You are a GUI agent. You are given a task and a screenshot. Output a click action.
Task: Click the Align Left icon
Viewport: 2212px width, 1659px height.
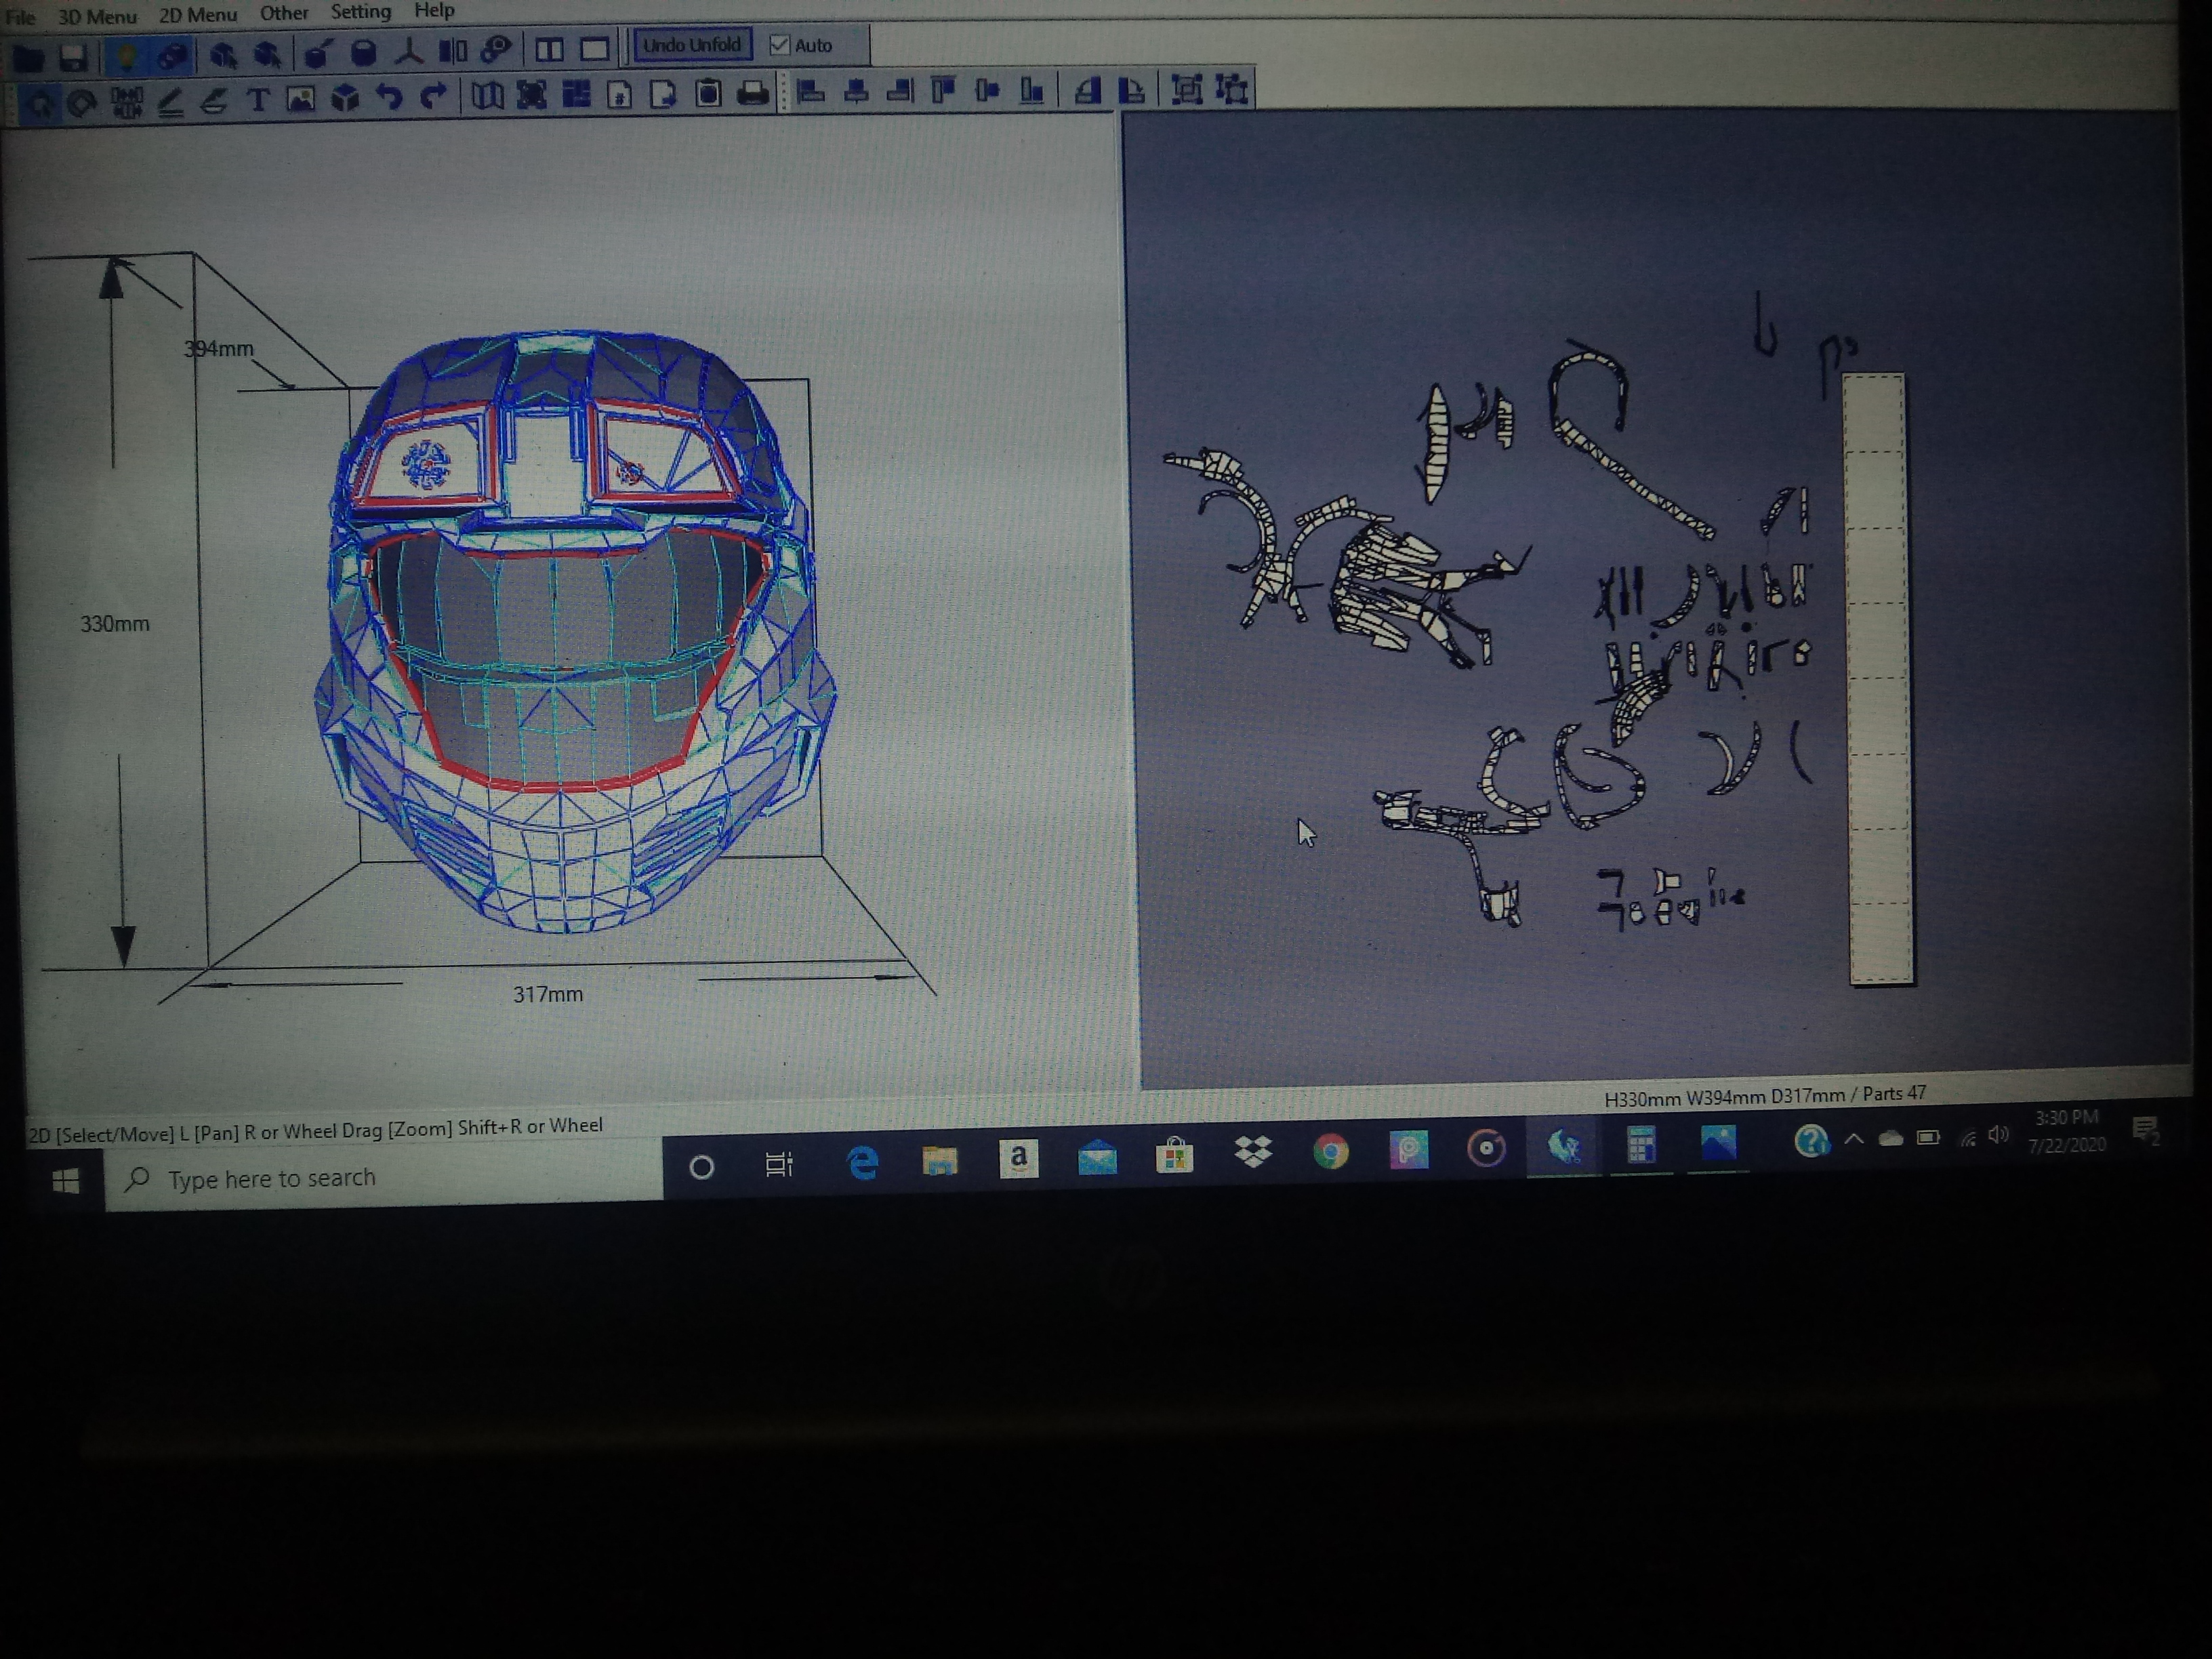pos(811,92)
